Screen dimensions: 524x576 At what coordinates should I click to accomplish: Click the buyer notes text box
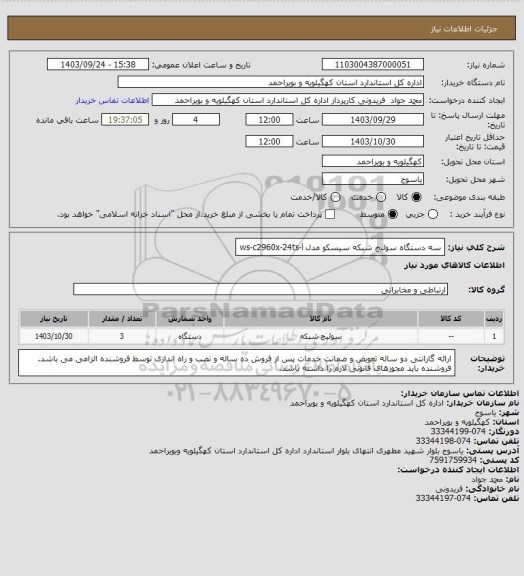click(x=237, y=363)
